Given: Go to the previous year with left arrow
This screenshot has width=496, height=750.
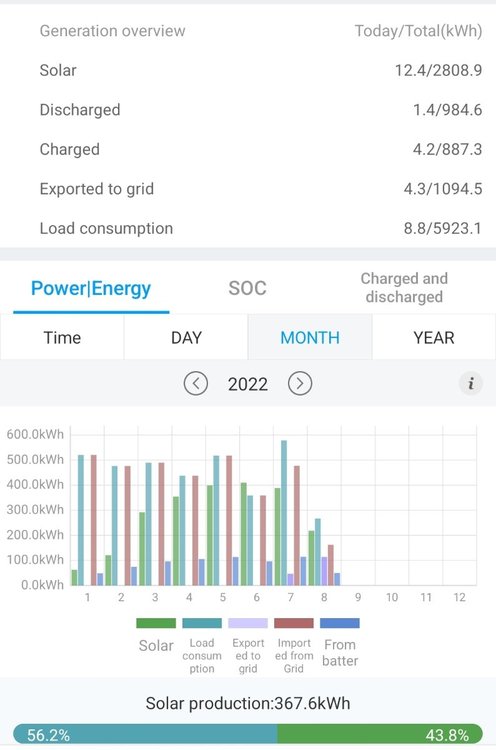Looking at the screenshot, I should pos(196,384).
